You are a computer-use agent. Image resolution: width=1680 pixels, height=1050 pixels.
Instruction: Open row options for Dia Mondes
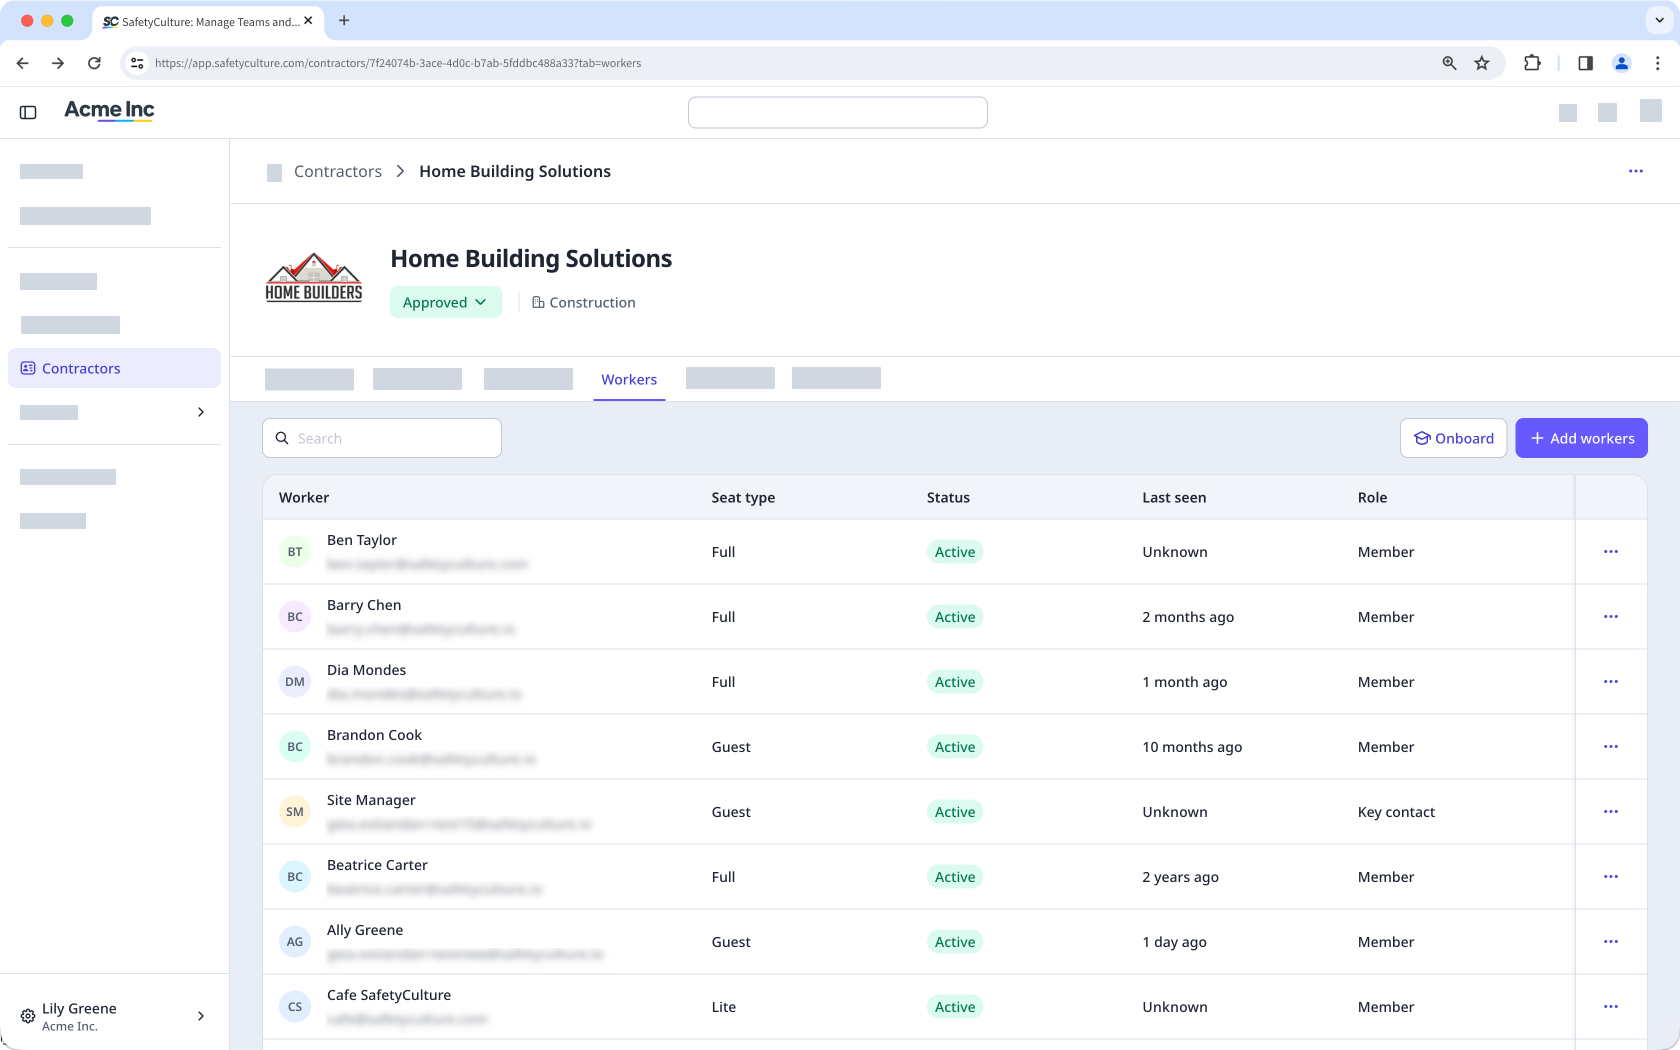pyautogui.click(x=1611, y=682)
